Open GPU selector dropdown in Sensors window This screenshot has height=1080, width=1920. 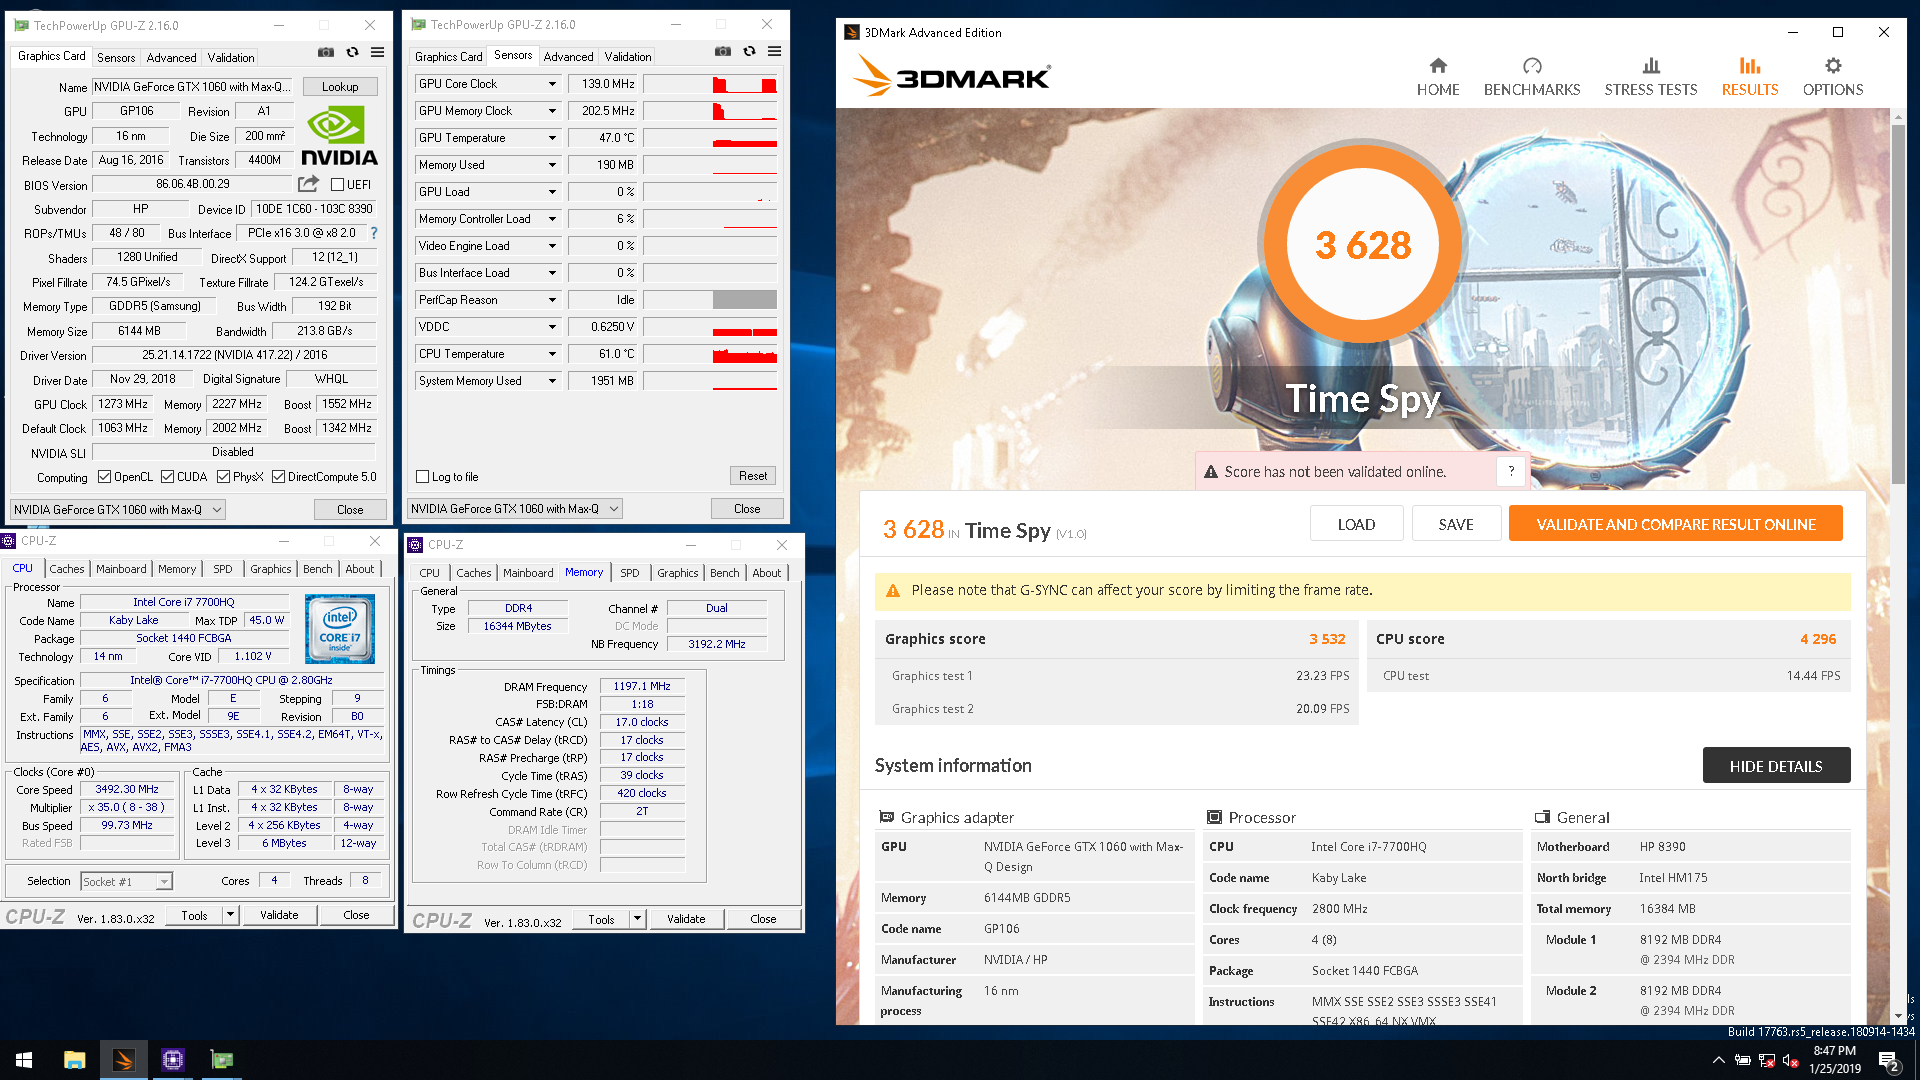tap(514, 509)
